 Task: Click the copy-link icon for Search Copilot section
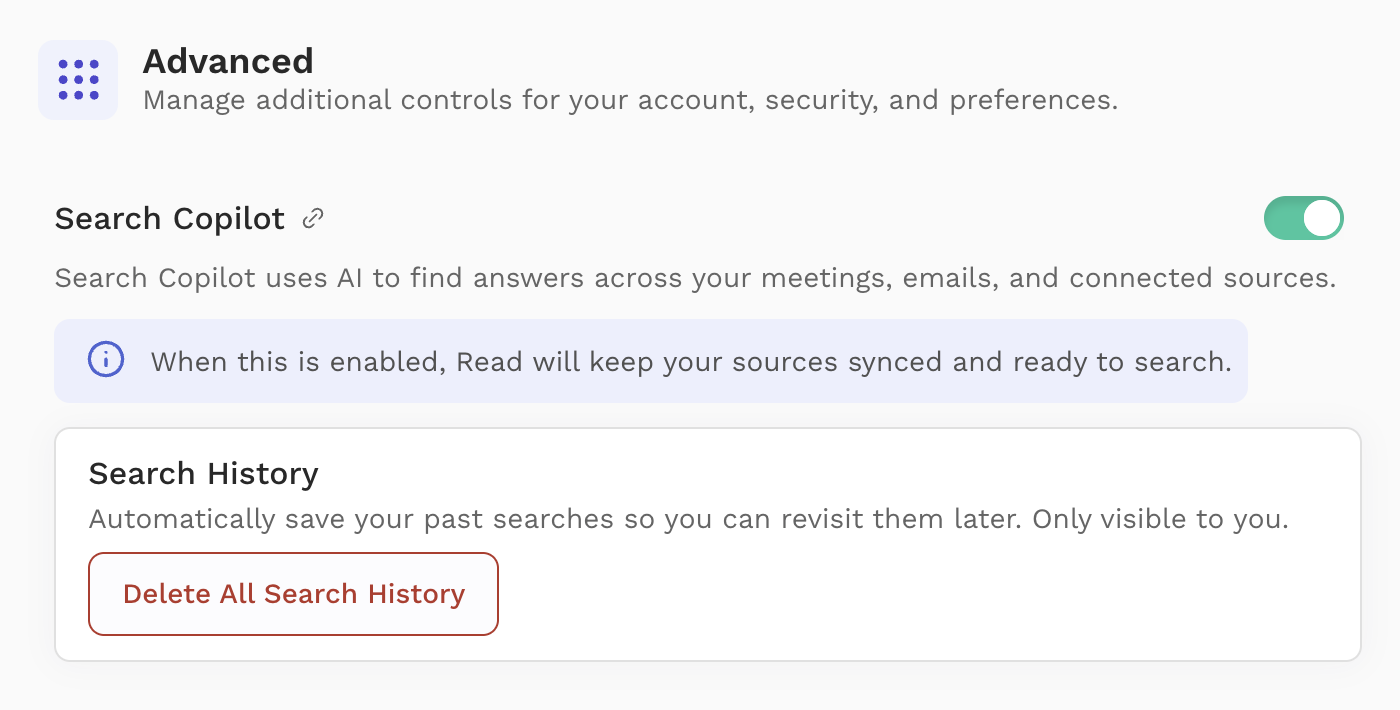tap(314, 218)
